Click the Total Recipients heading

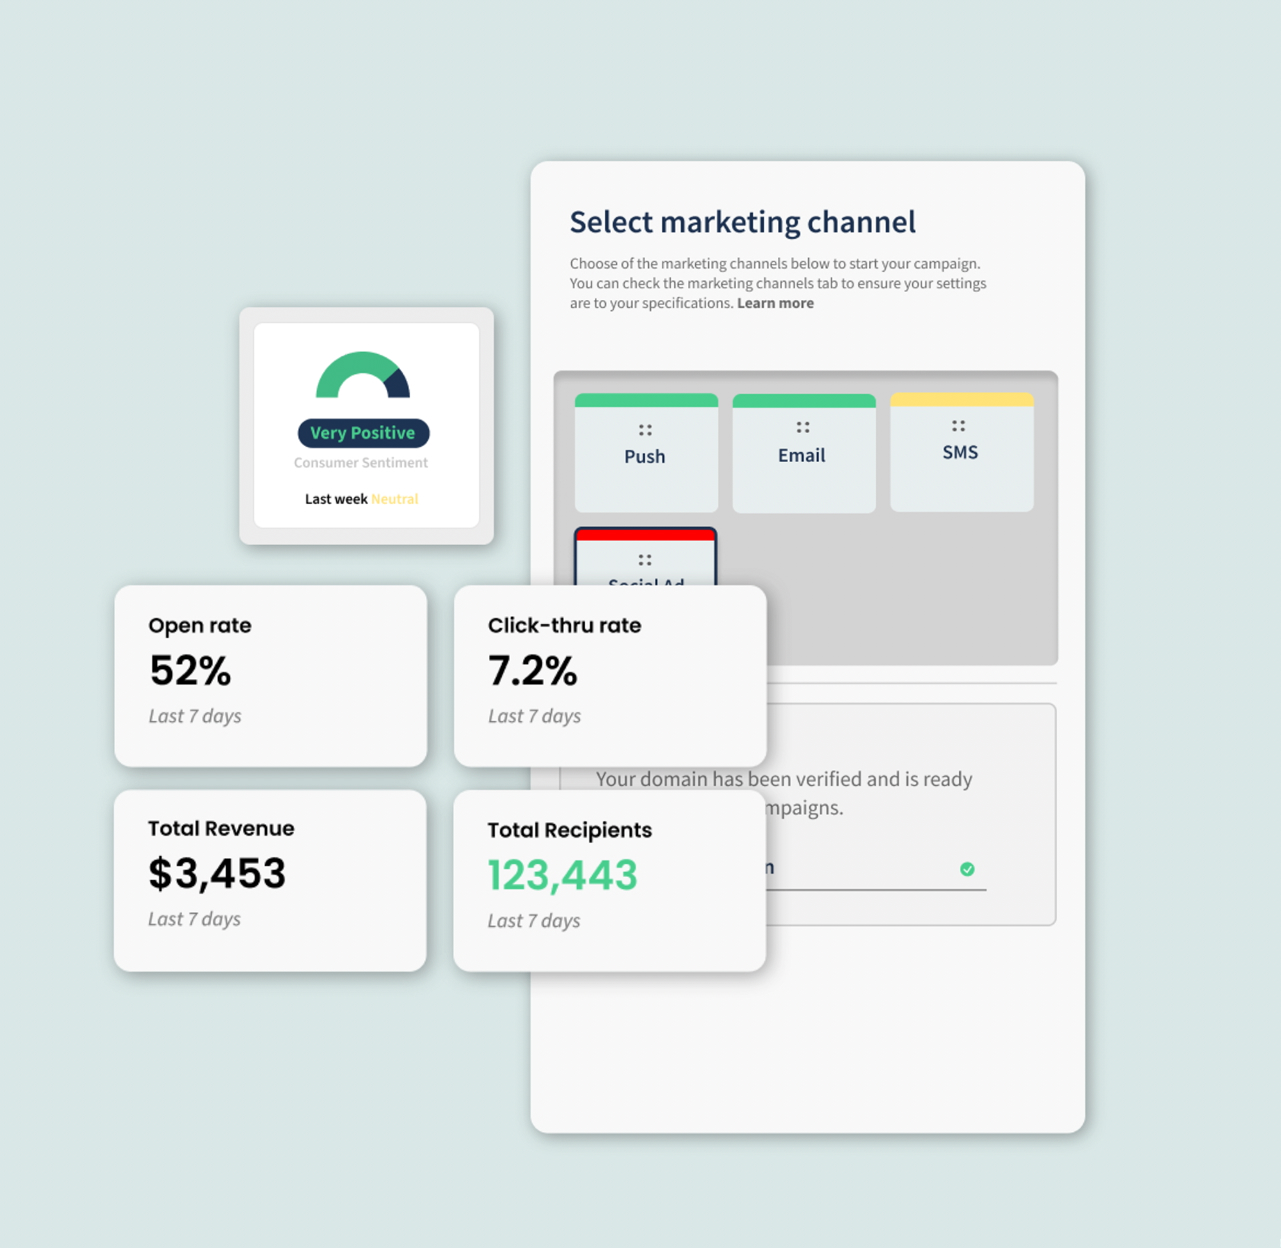click(x=569, y=830)
